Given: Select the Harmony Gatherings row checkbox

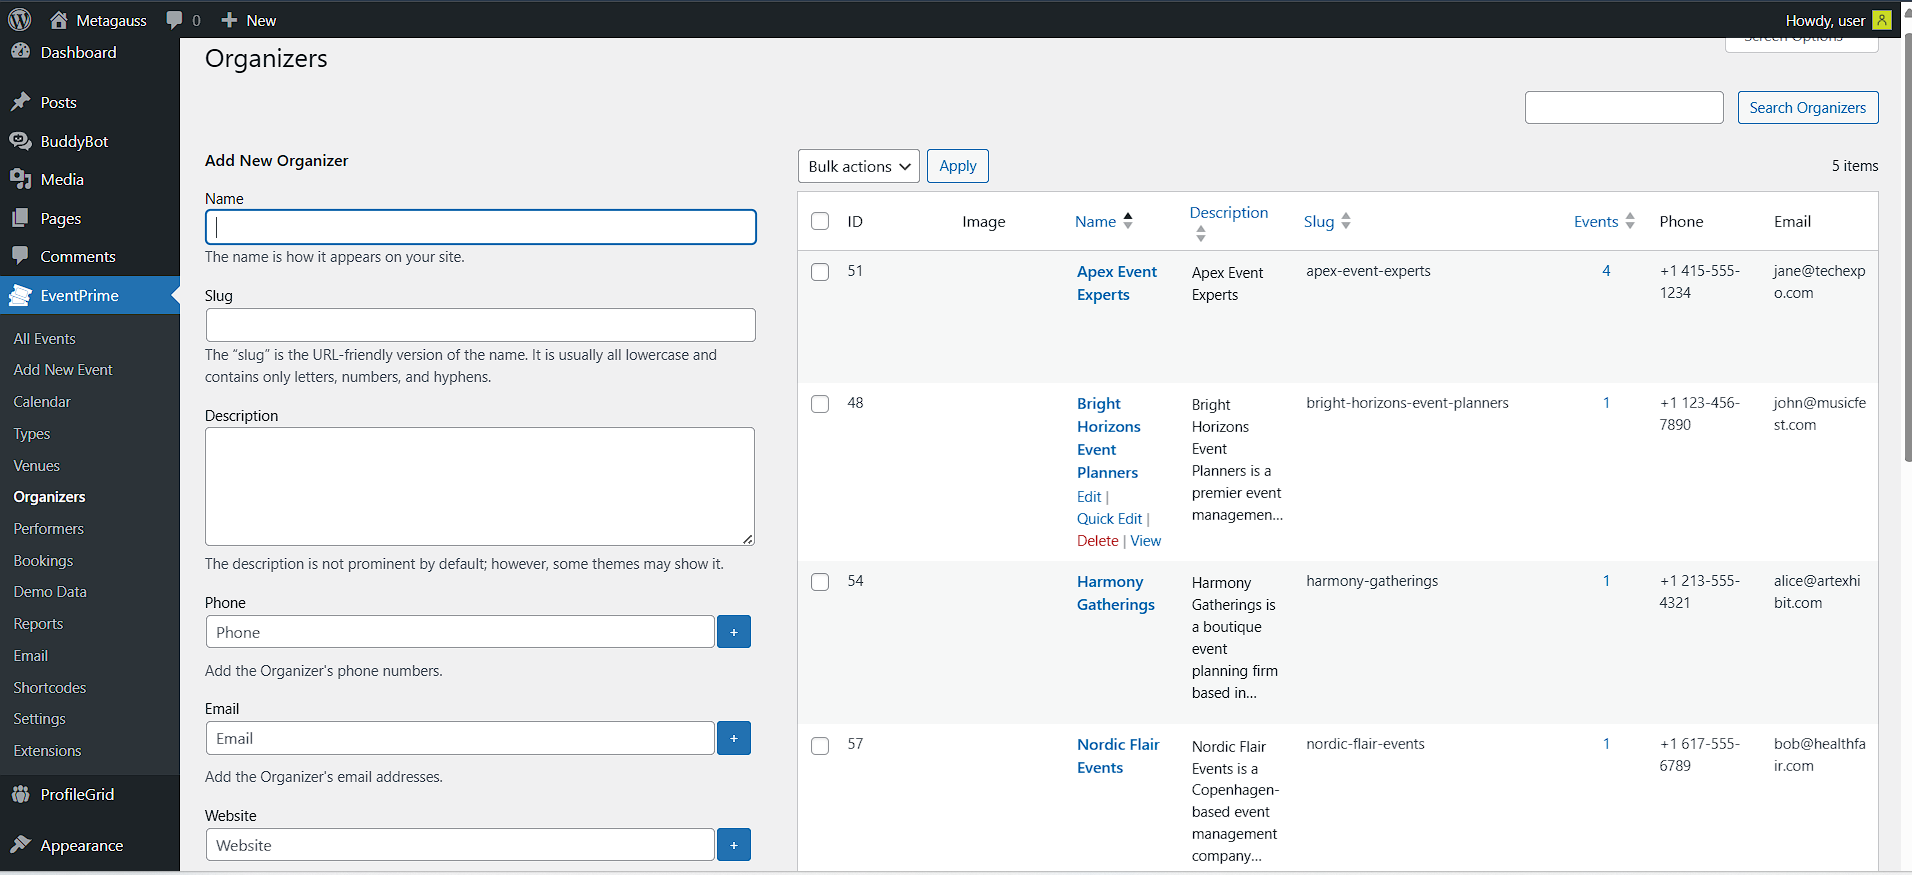Looking at the screenshot, I should click(820, 582).
